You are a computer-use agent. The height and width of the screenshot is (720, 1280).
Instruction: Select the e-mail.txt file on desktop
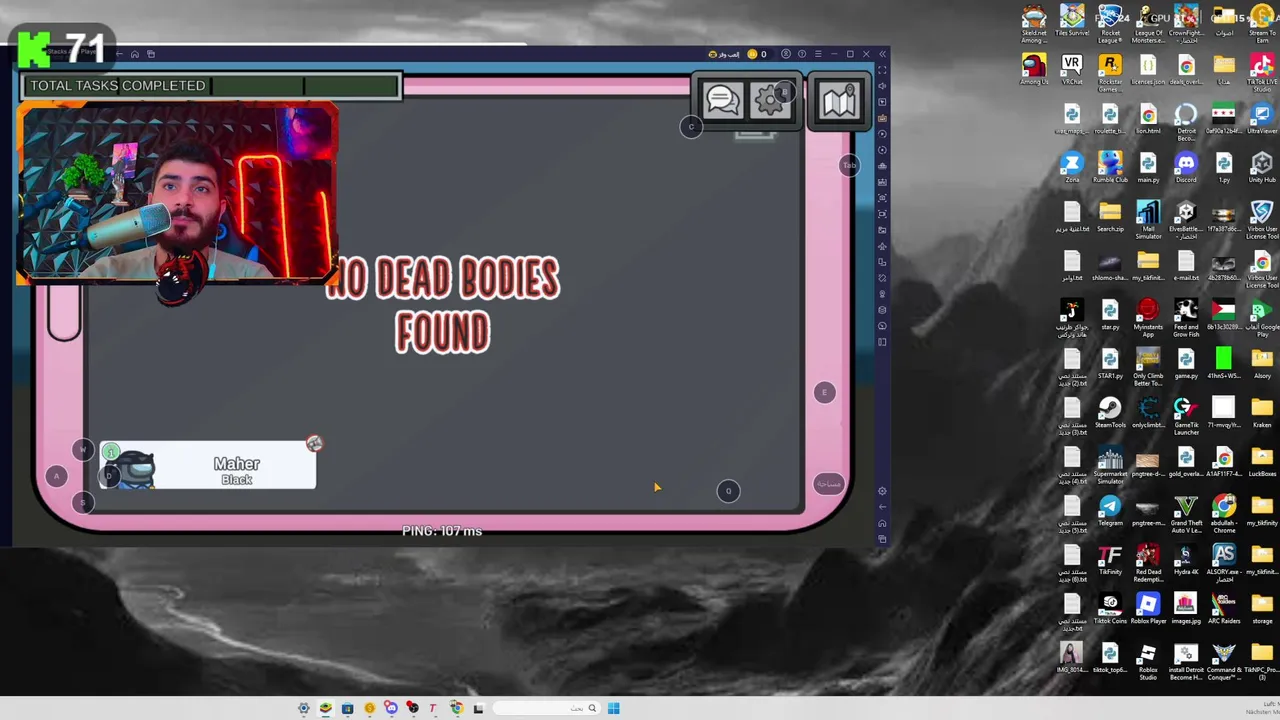pyautogui.click(x=1186, y=266)
